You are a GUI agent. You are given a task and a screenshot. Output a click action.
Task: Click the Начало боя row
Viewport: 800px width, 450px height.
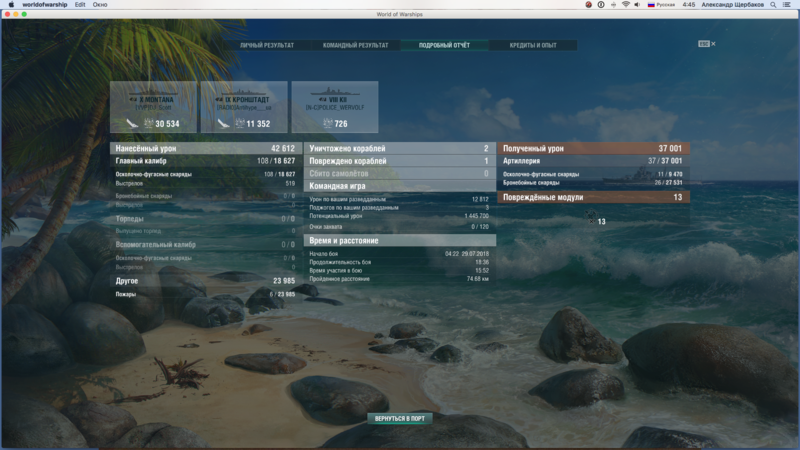pos(400,254)
